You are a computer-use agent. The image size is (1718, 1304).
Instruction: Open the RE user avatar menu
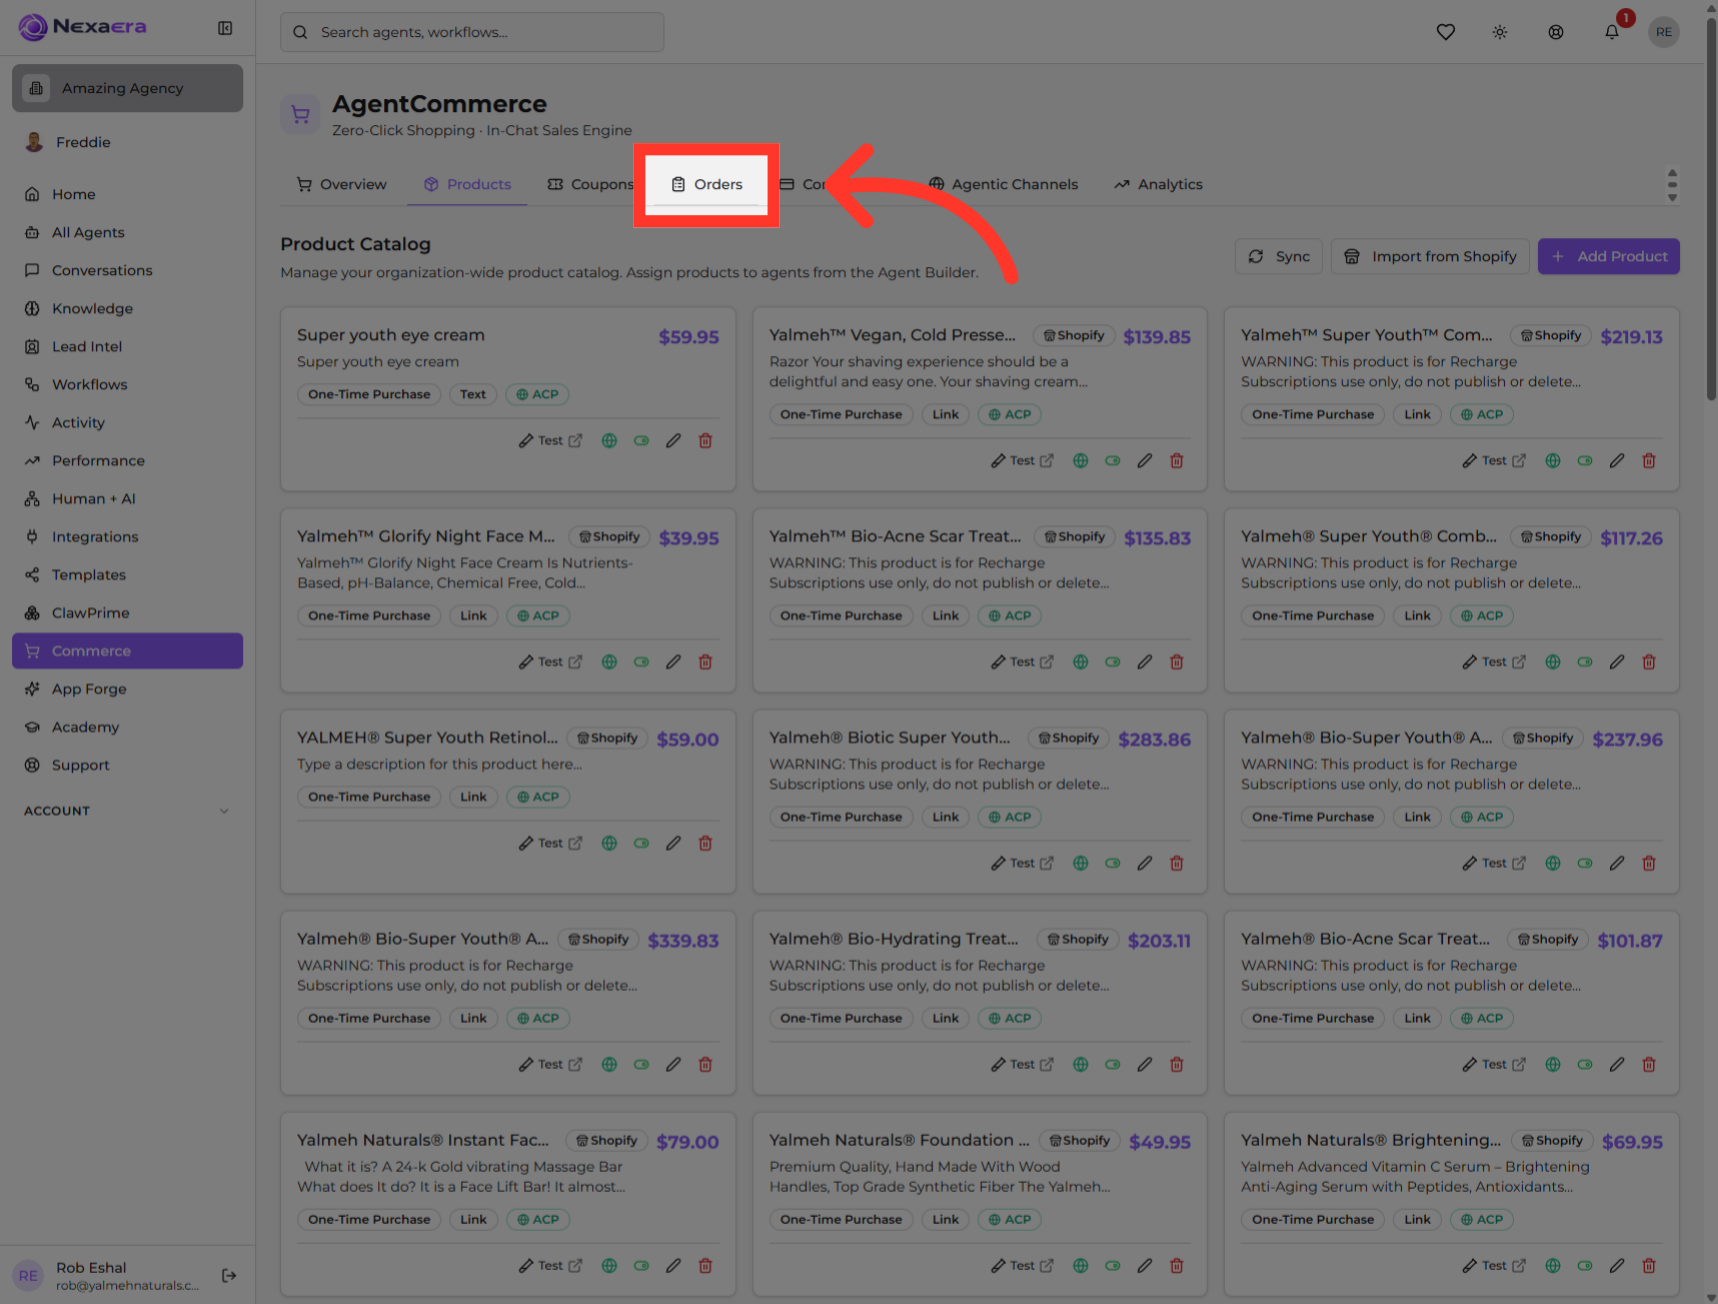tap(1664, 32)
